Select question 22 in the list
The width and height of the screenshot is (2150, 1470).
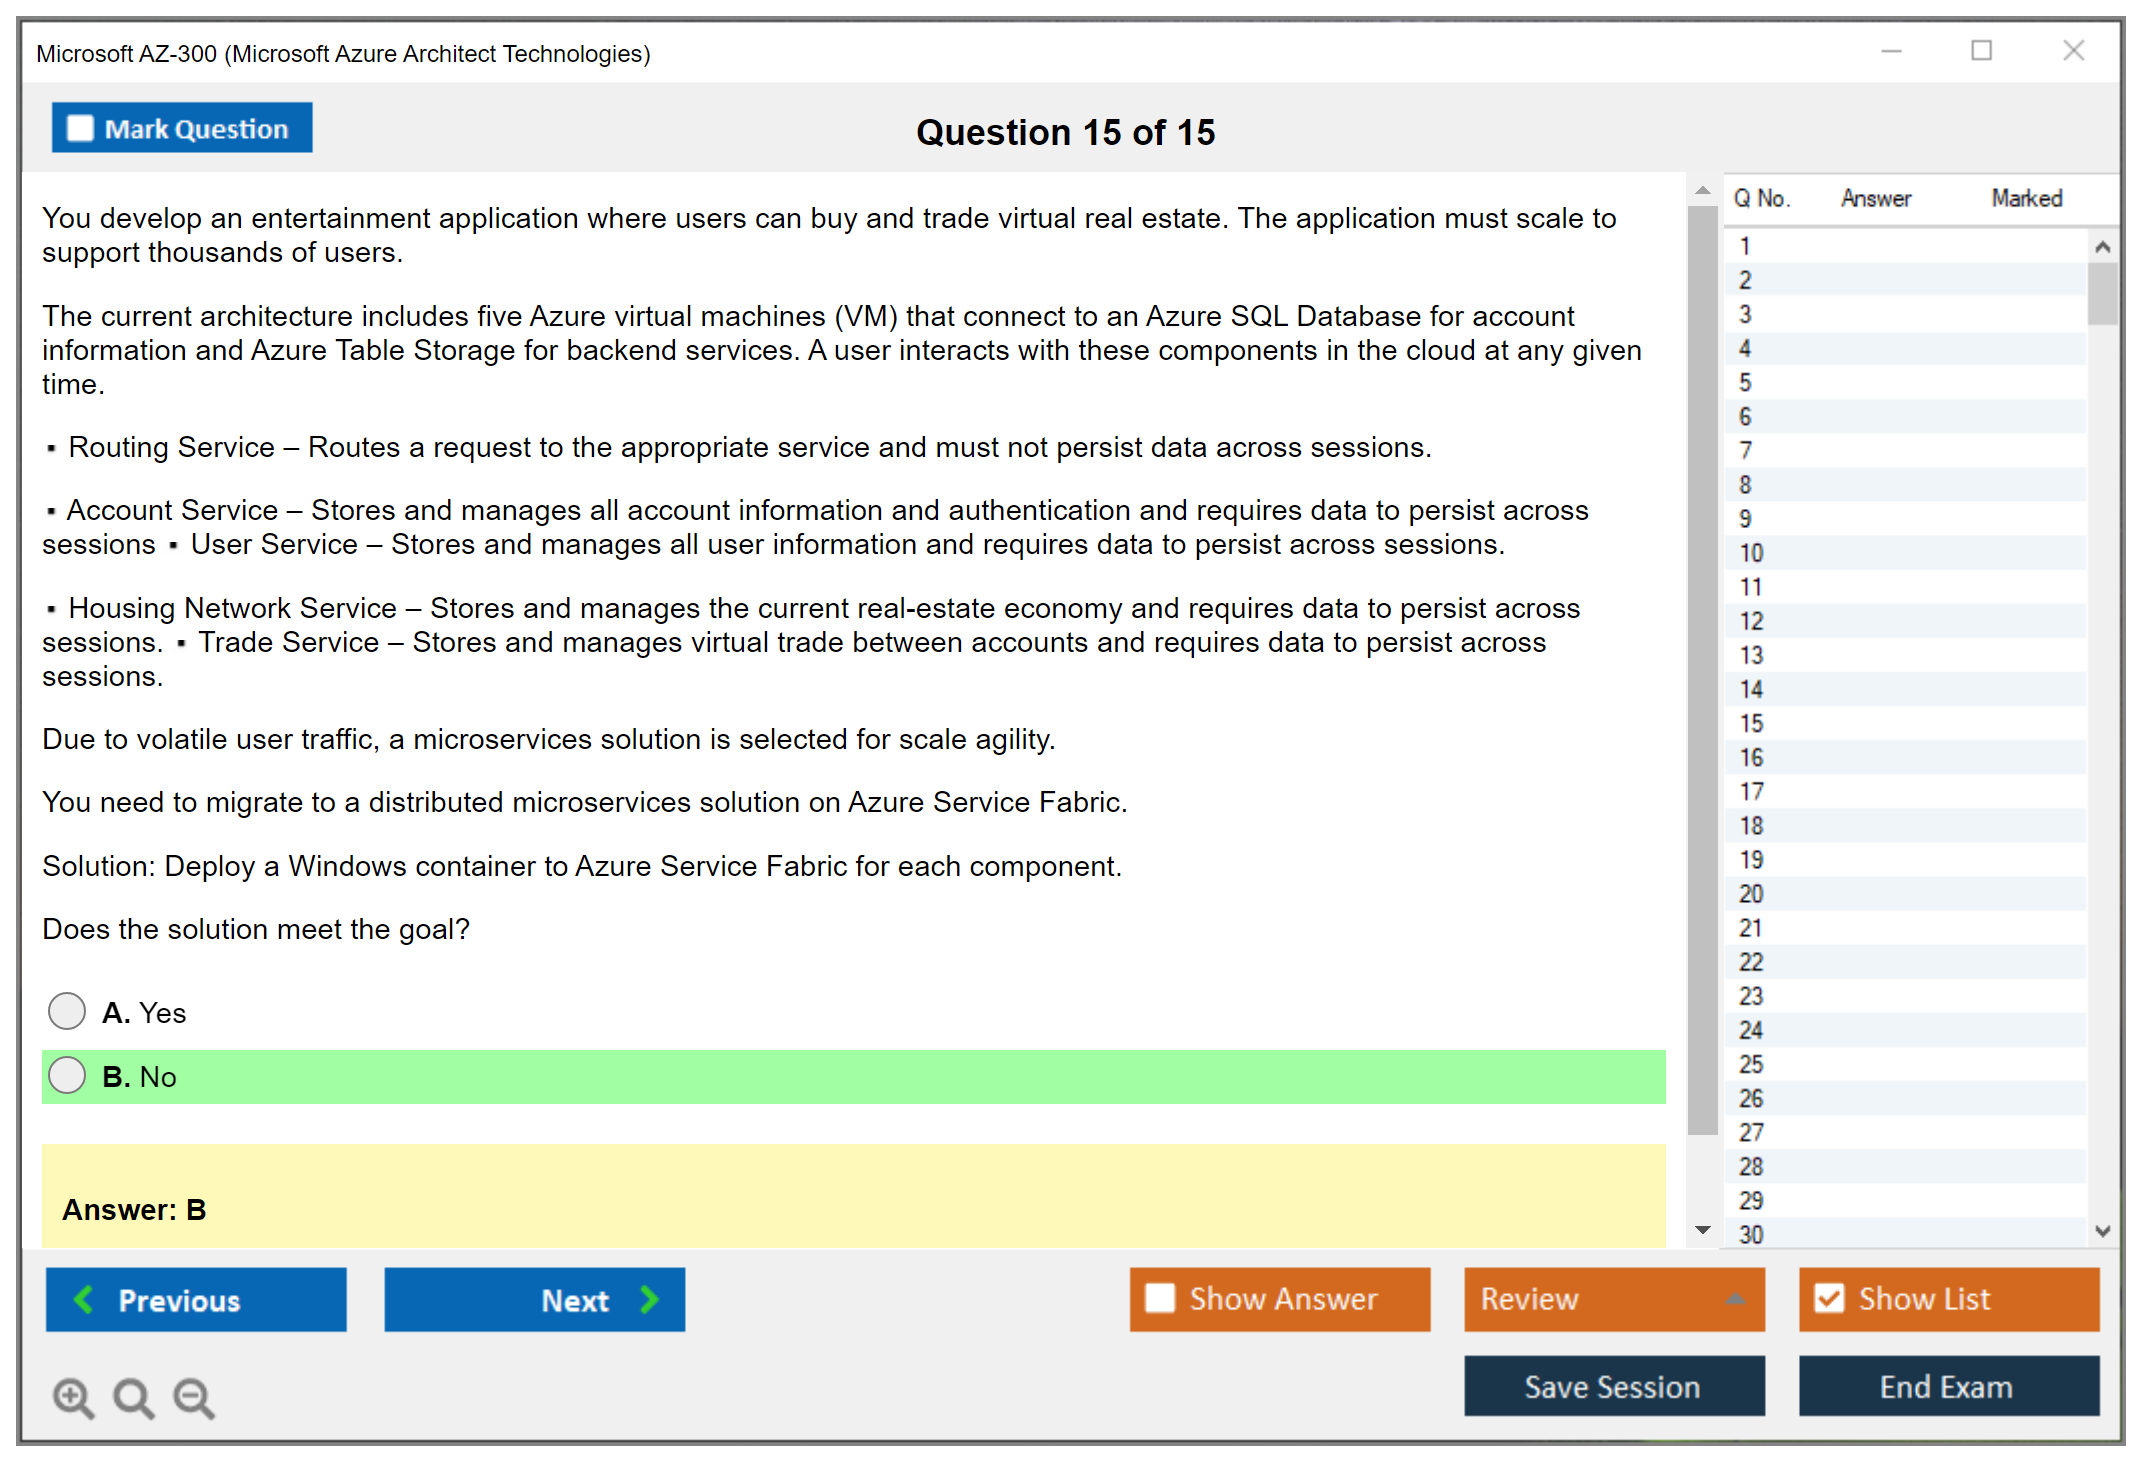1751,962
